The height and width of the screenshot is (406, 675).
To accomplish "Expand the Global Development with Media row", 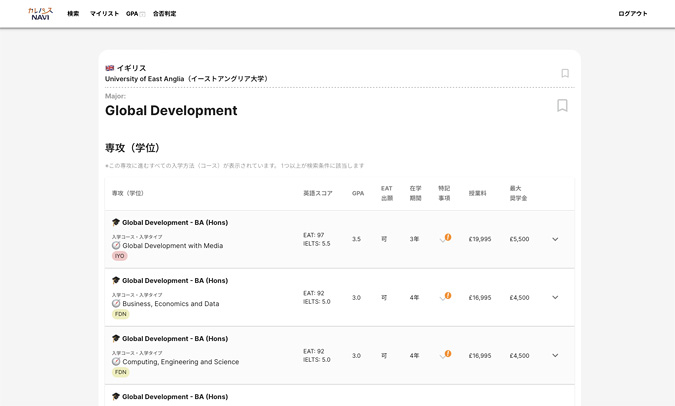I will point(555,239).
